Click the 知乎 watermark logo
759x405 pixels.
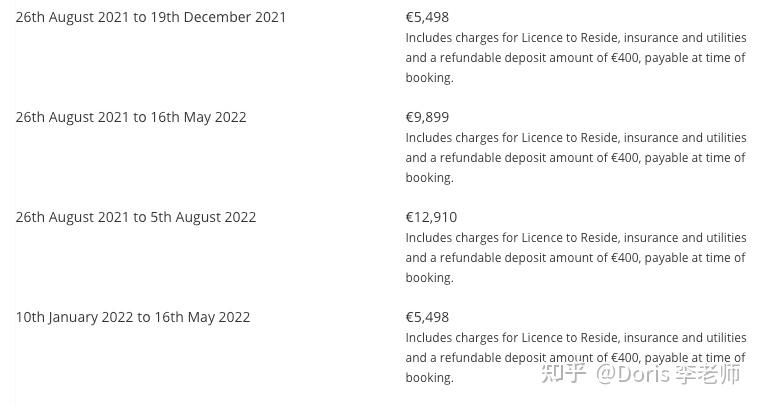[x=565, y=373]
